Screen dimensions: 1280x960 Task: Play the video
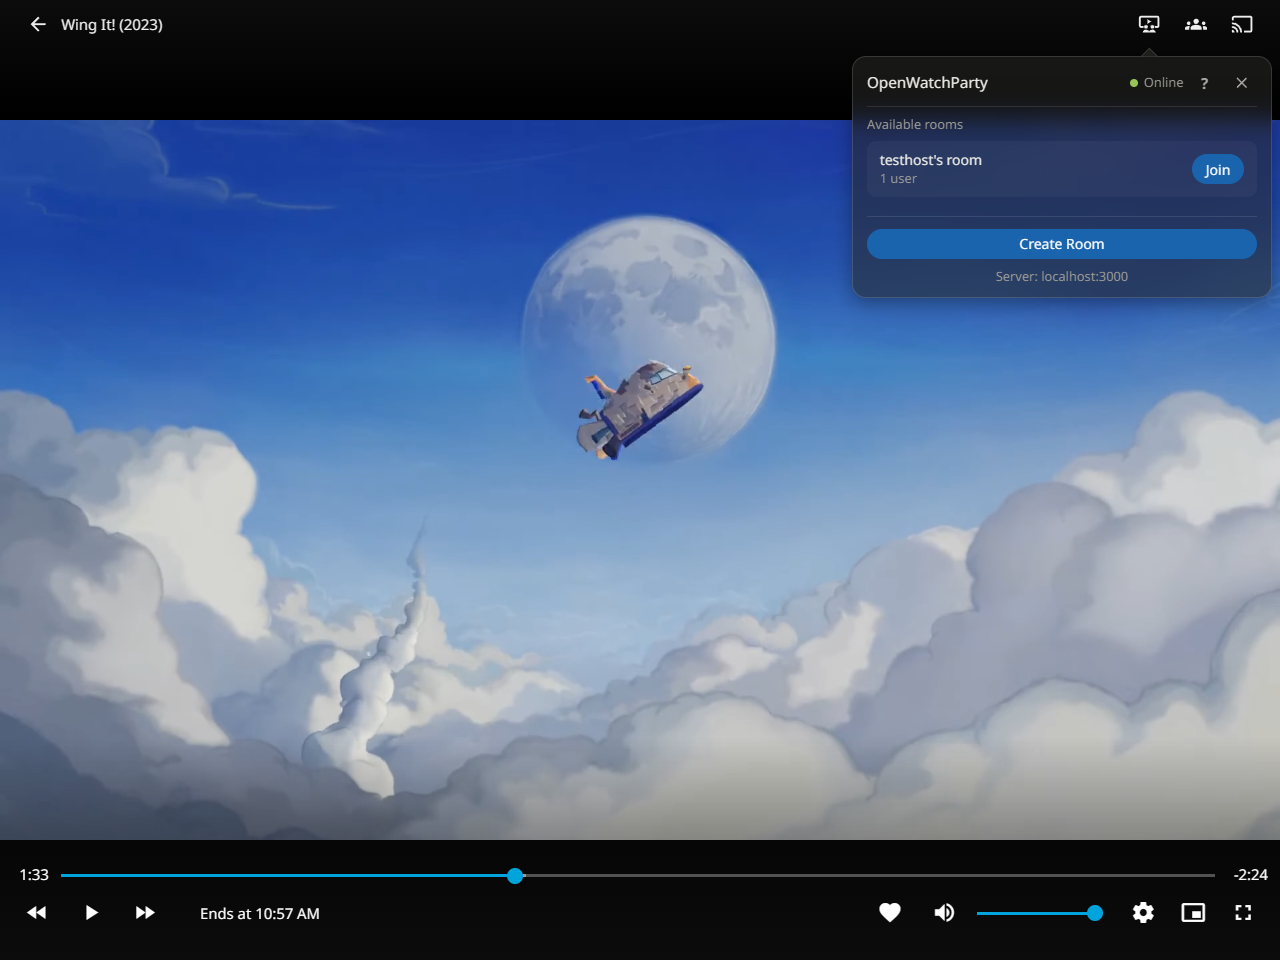point(91,912)
